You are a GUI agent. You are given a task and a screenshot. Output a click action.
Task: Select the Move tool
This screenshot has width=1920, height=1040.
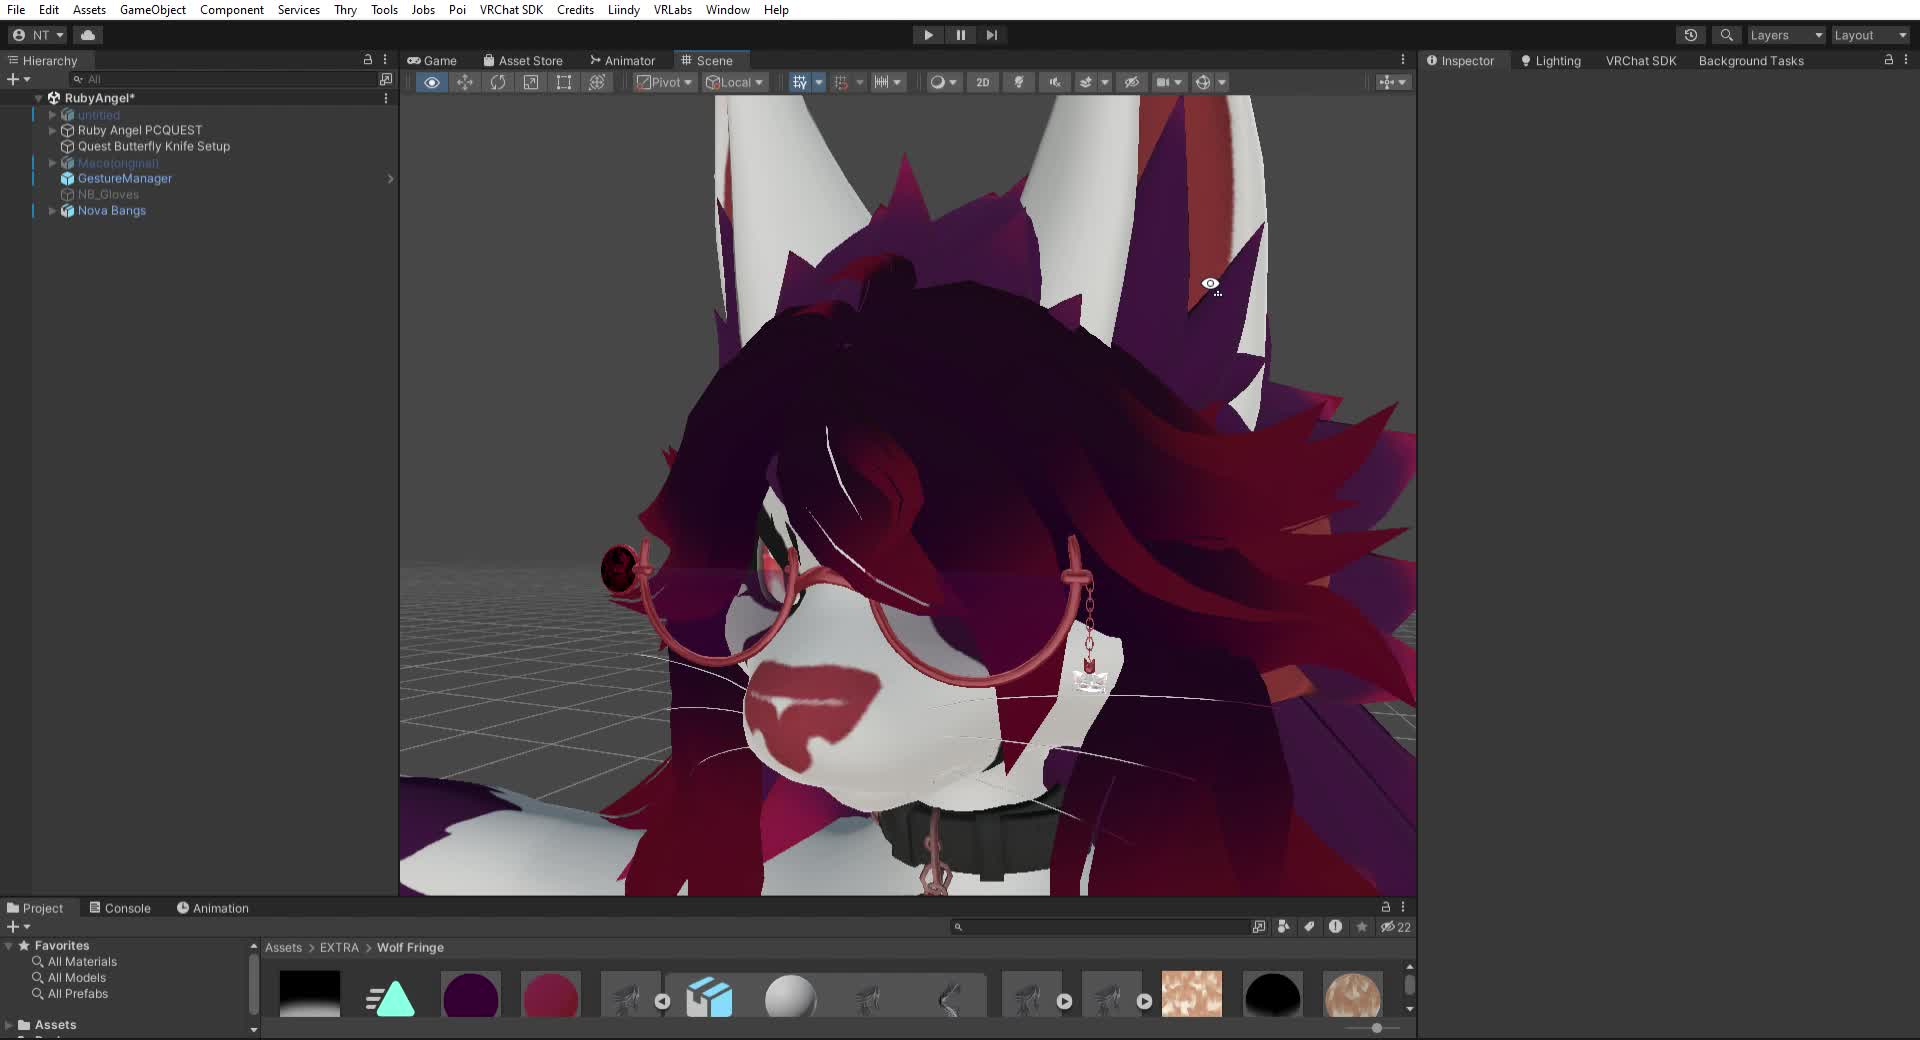pyautogui.click(x=465, y=82)
